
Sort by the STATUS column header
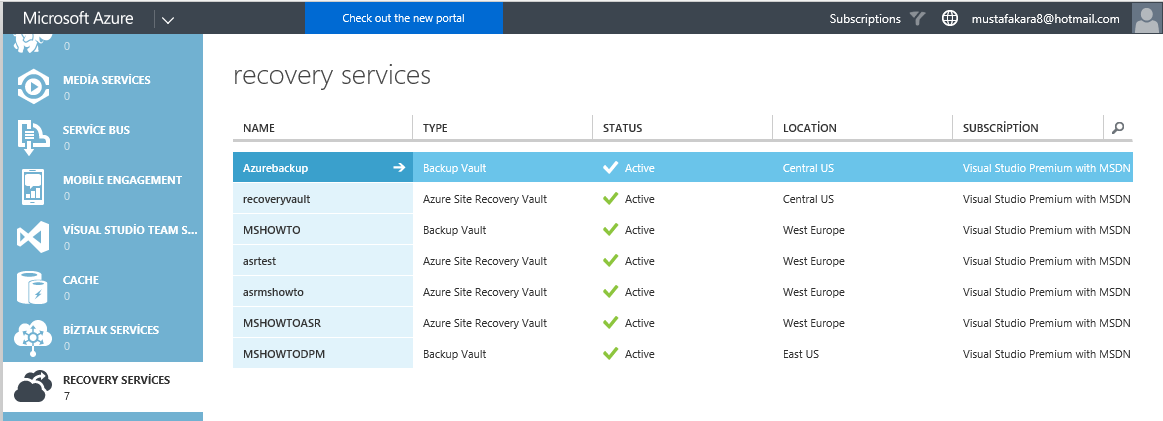tap(622, 127)
